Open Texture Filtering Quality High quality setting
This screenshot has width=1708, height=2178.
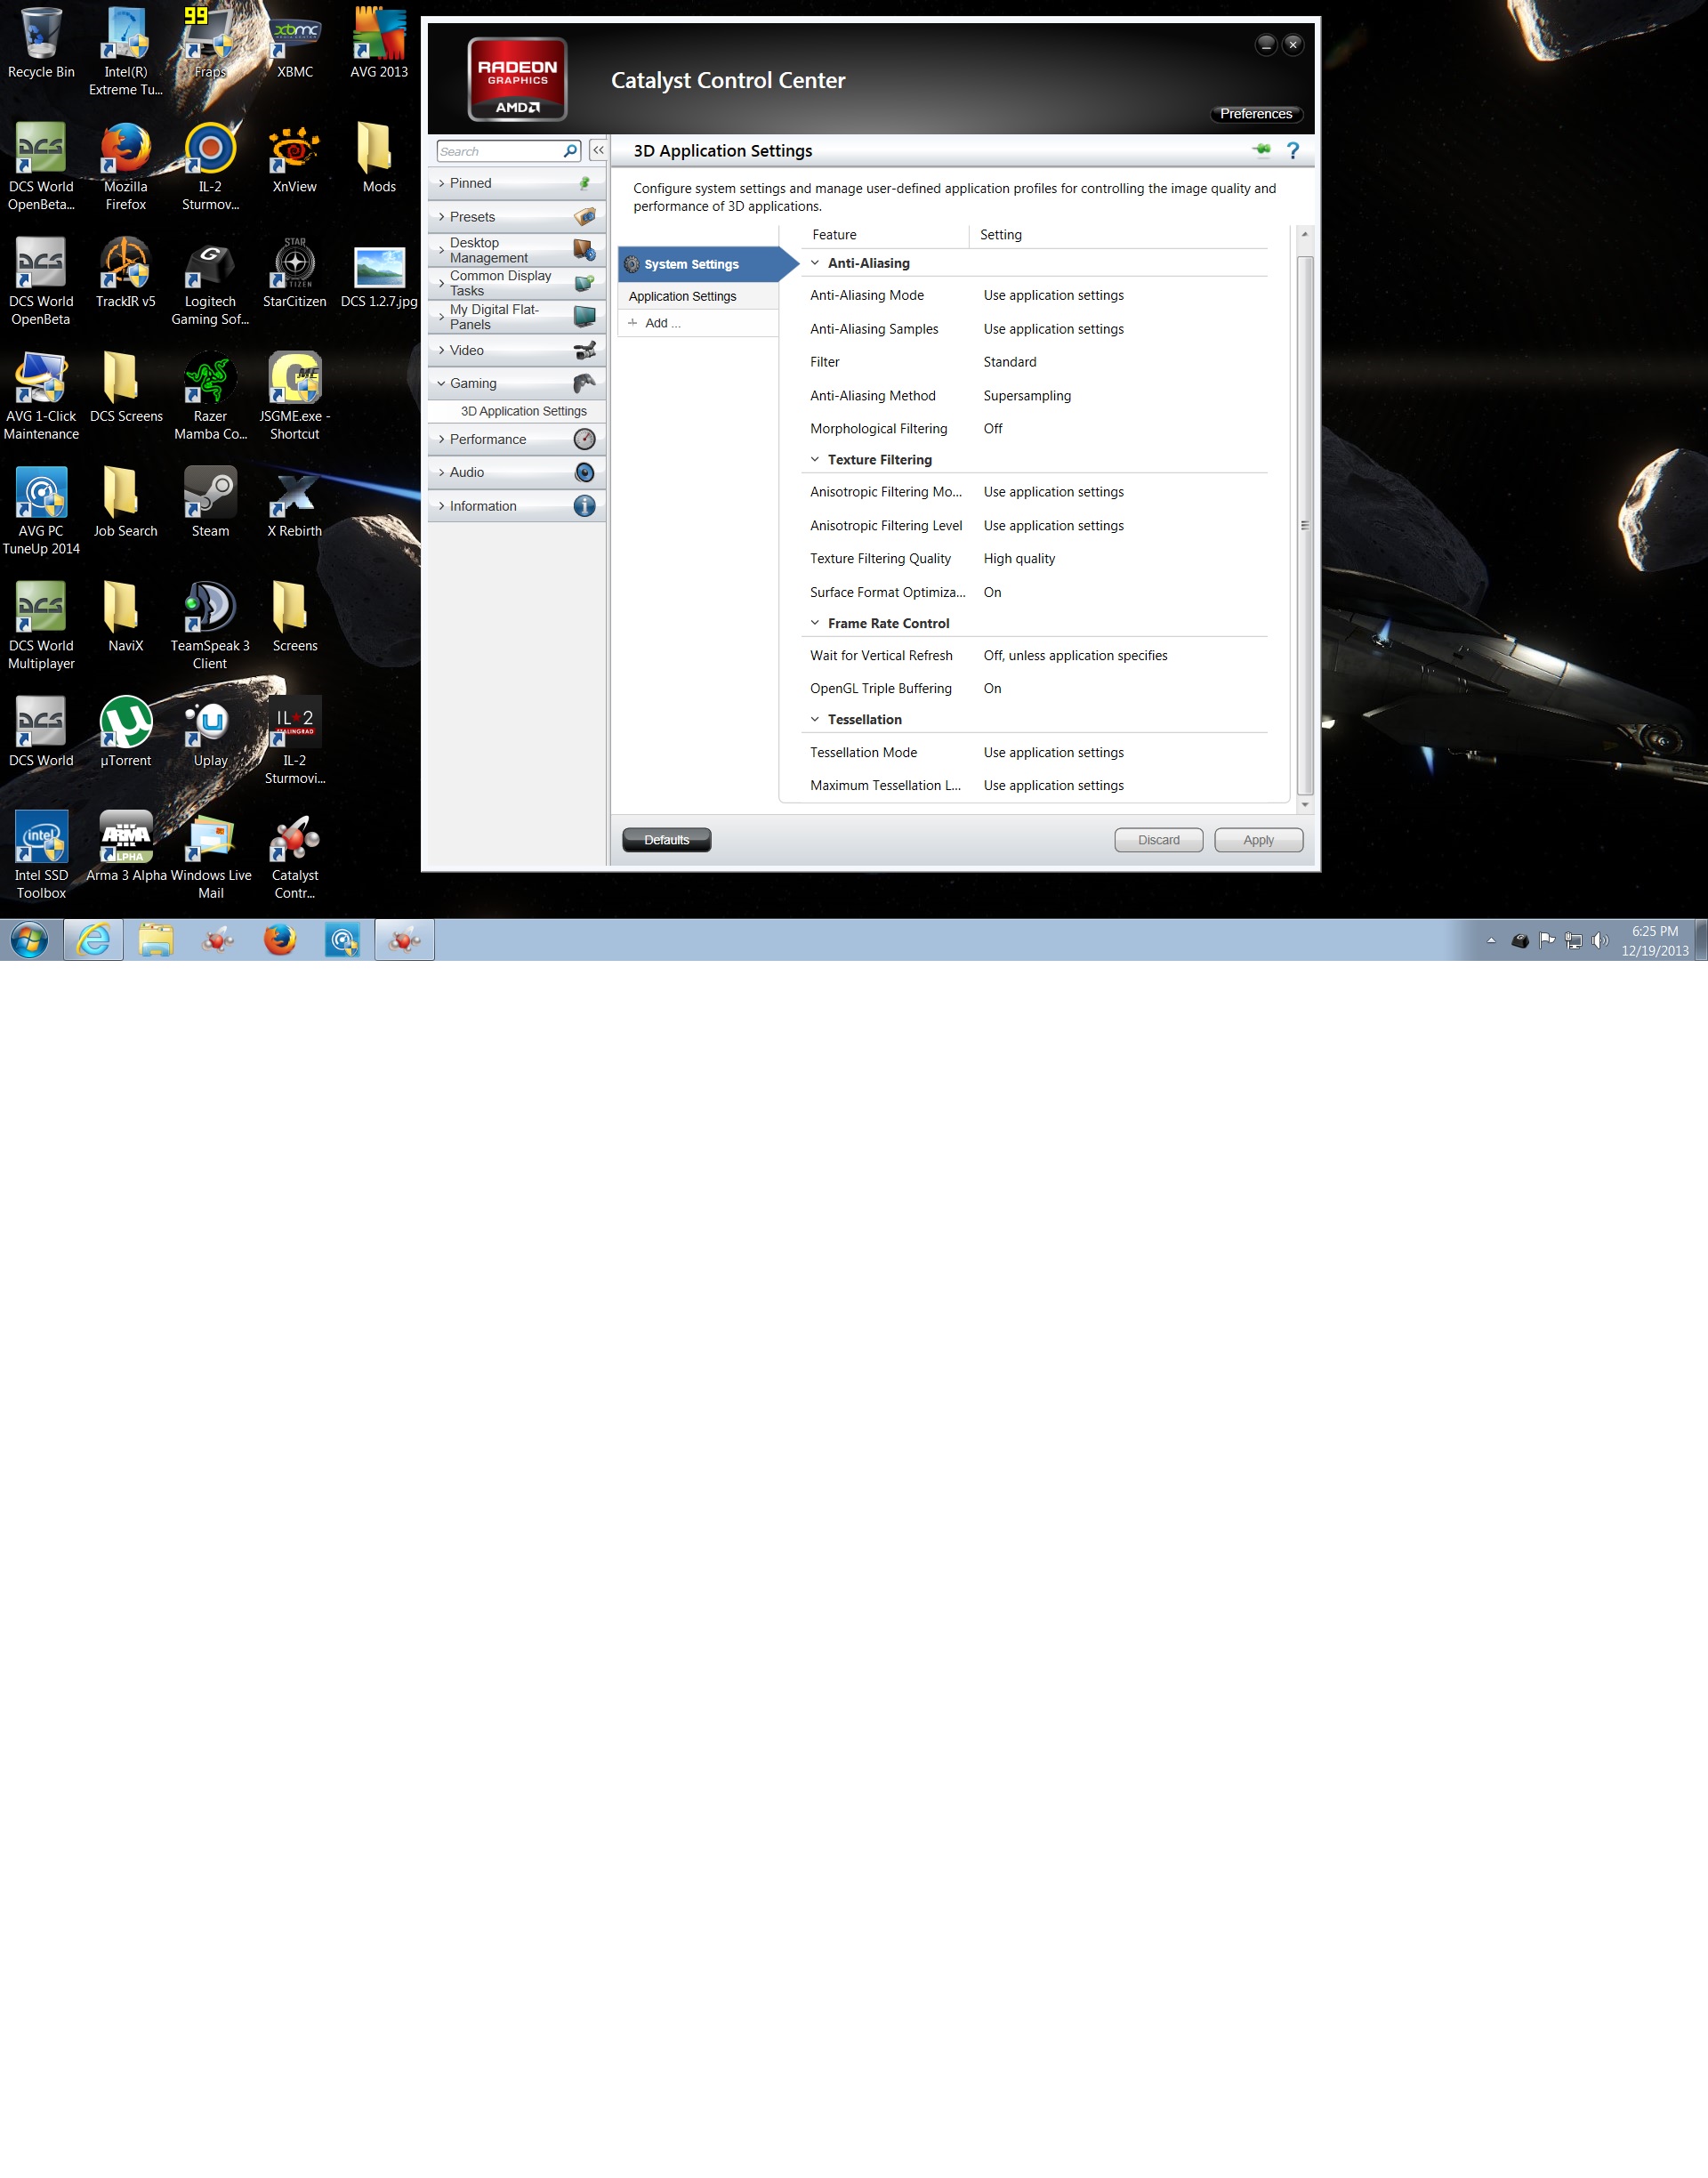(1019, 559)
